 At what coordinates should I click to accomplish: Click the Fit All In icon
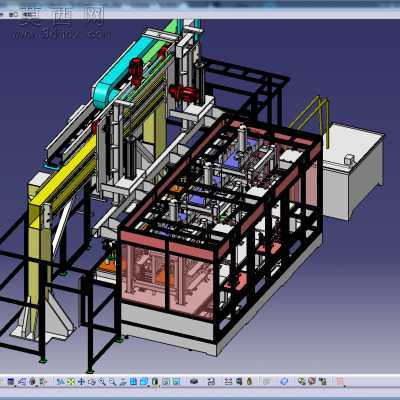[x=71, y=382]
